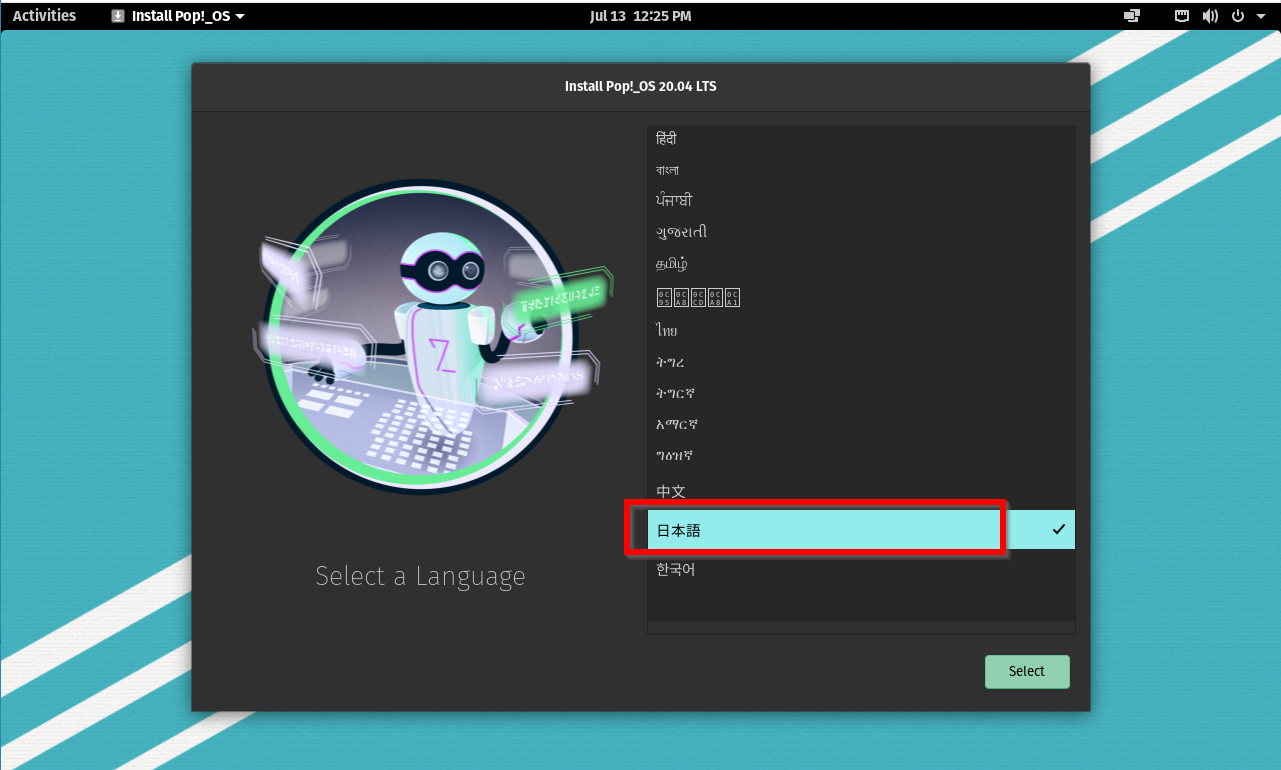This screenshot has width=1281, height=770.
Task: Click the checkmark on the 日本語 row
Action: click(x=1059, y=530)
